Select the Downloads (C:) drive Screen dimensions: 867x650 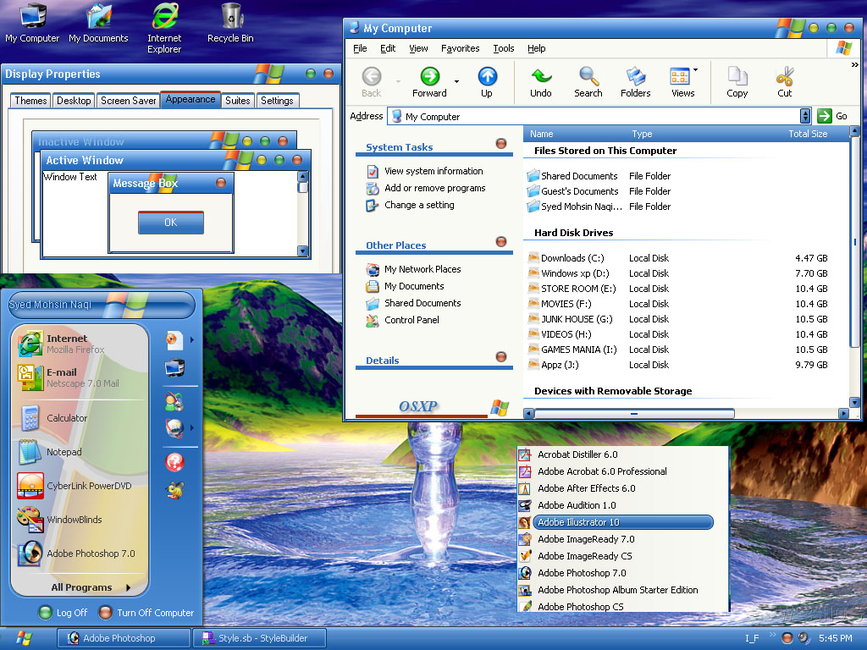tap(572, 258)
